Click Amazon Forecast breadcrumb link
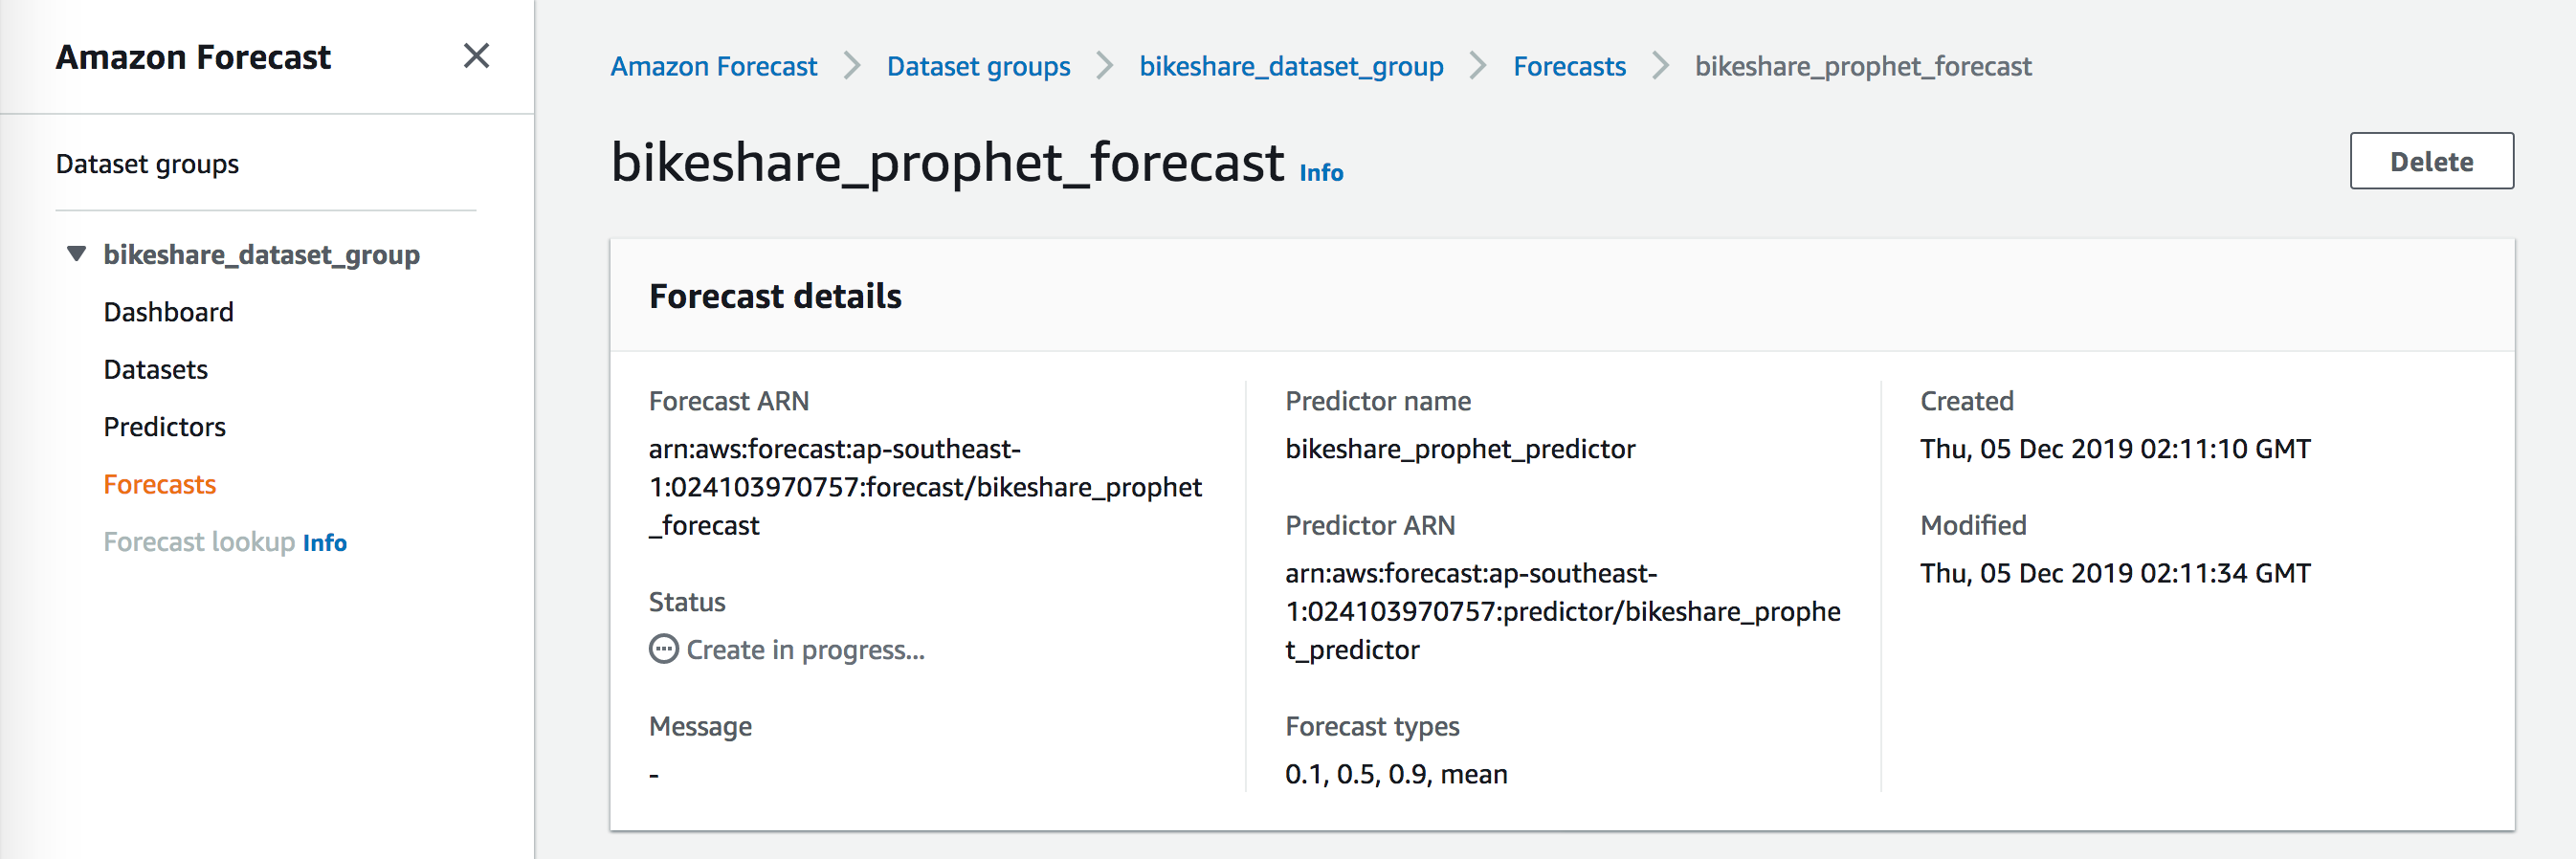This screenshot has height=859, width=2576. tap(713, 66)
